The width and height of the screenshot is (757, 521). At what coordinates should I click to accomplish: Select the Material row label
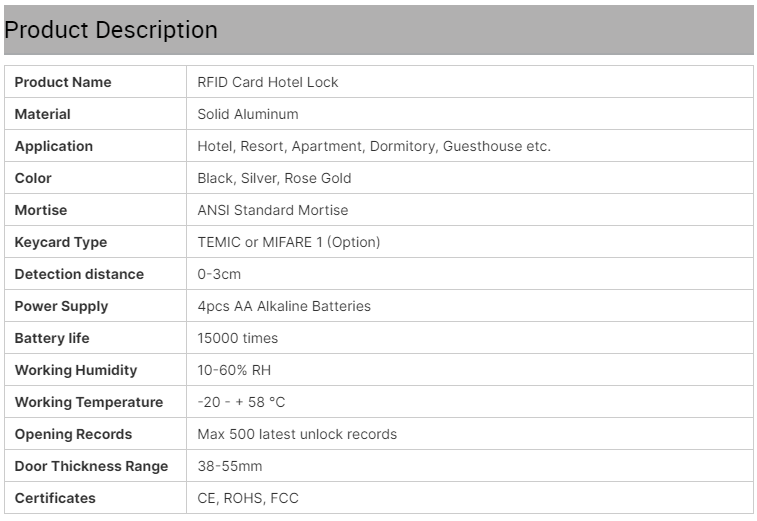pyautogui.click(x=42, y=114)
